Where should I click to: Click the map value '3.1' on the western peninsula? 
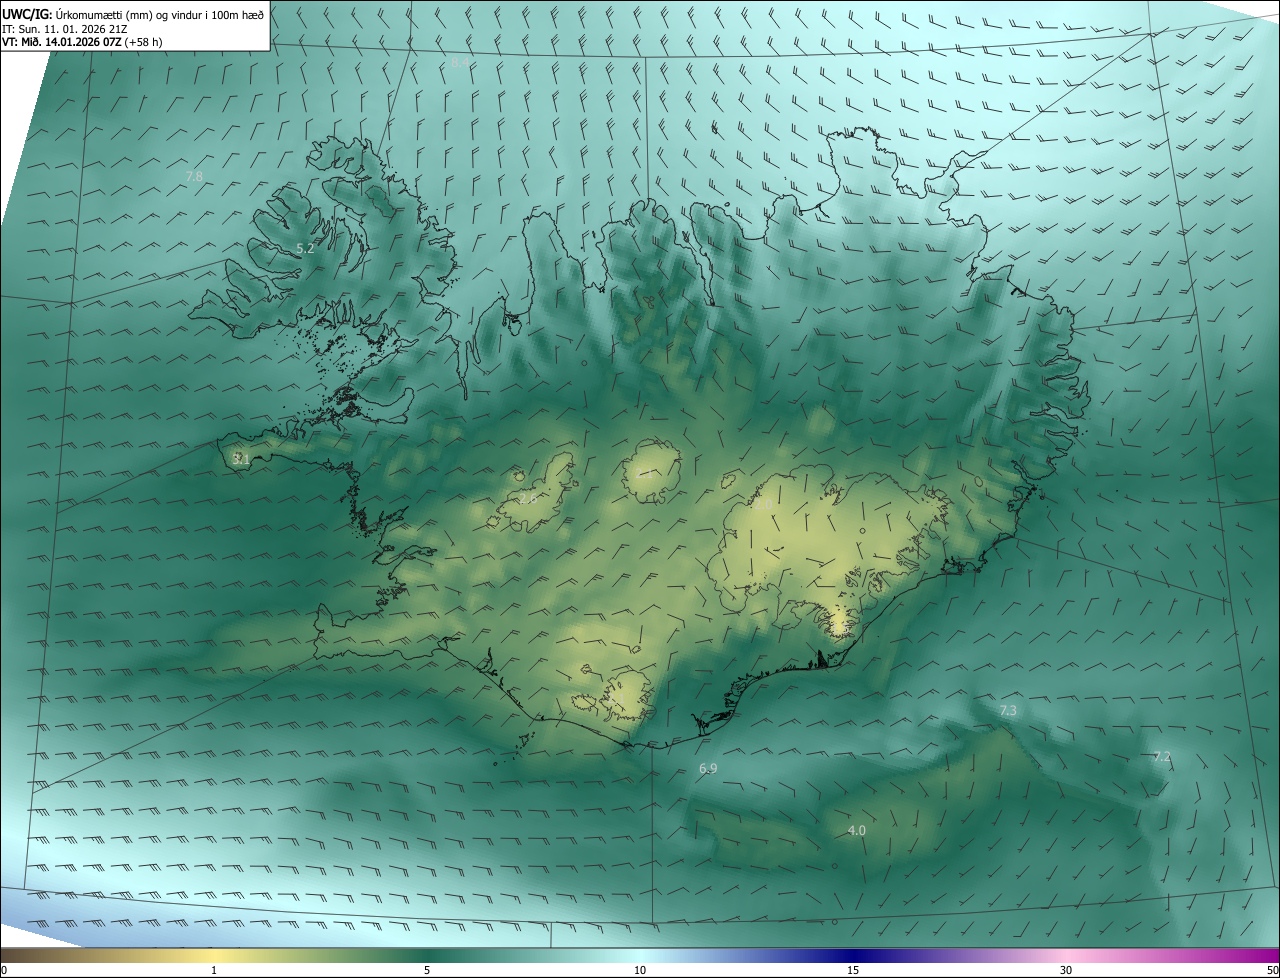(240, 459)
